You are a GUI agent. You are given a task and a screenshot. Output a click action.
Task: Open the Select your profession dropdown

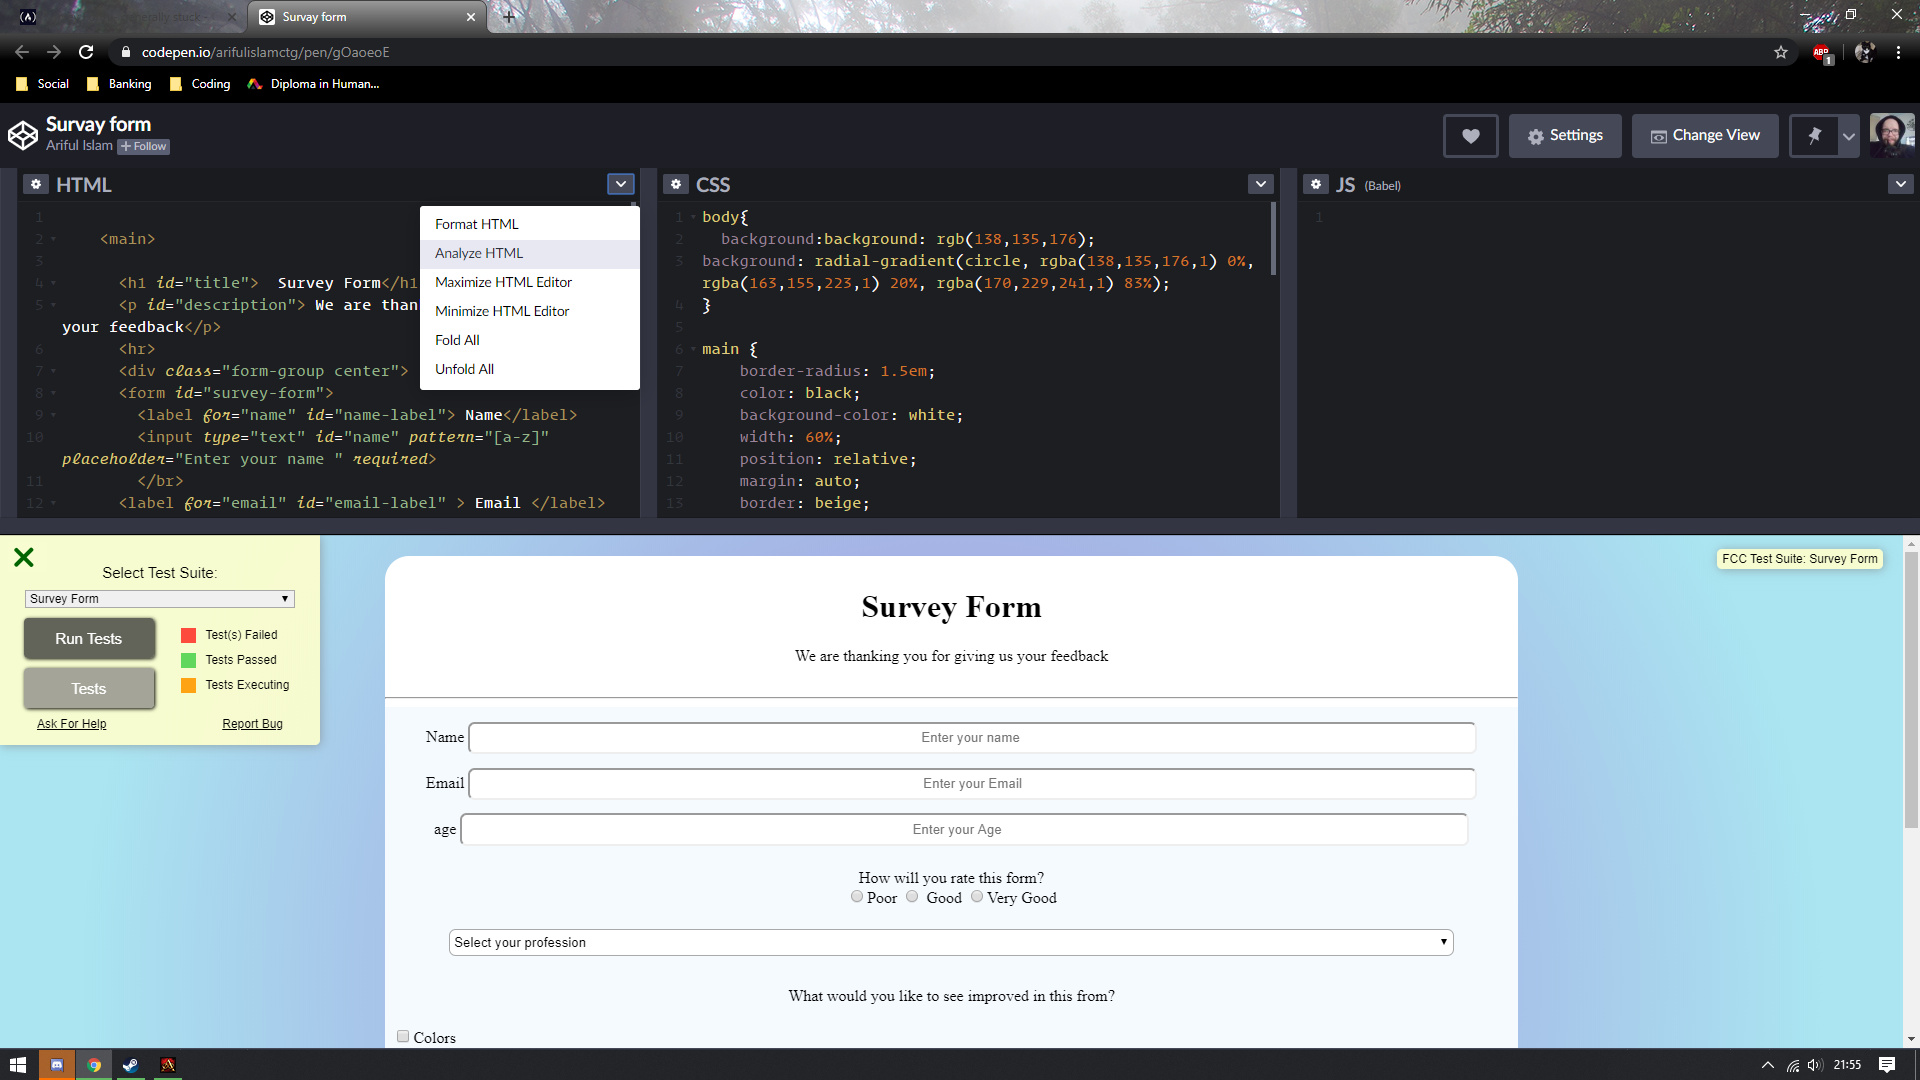point(951,941)
